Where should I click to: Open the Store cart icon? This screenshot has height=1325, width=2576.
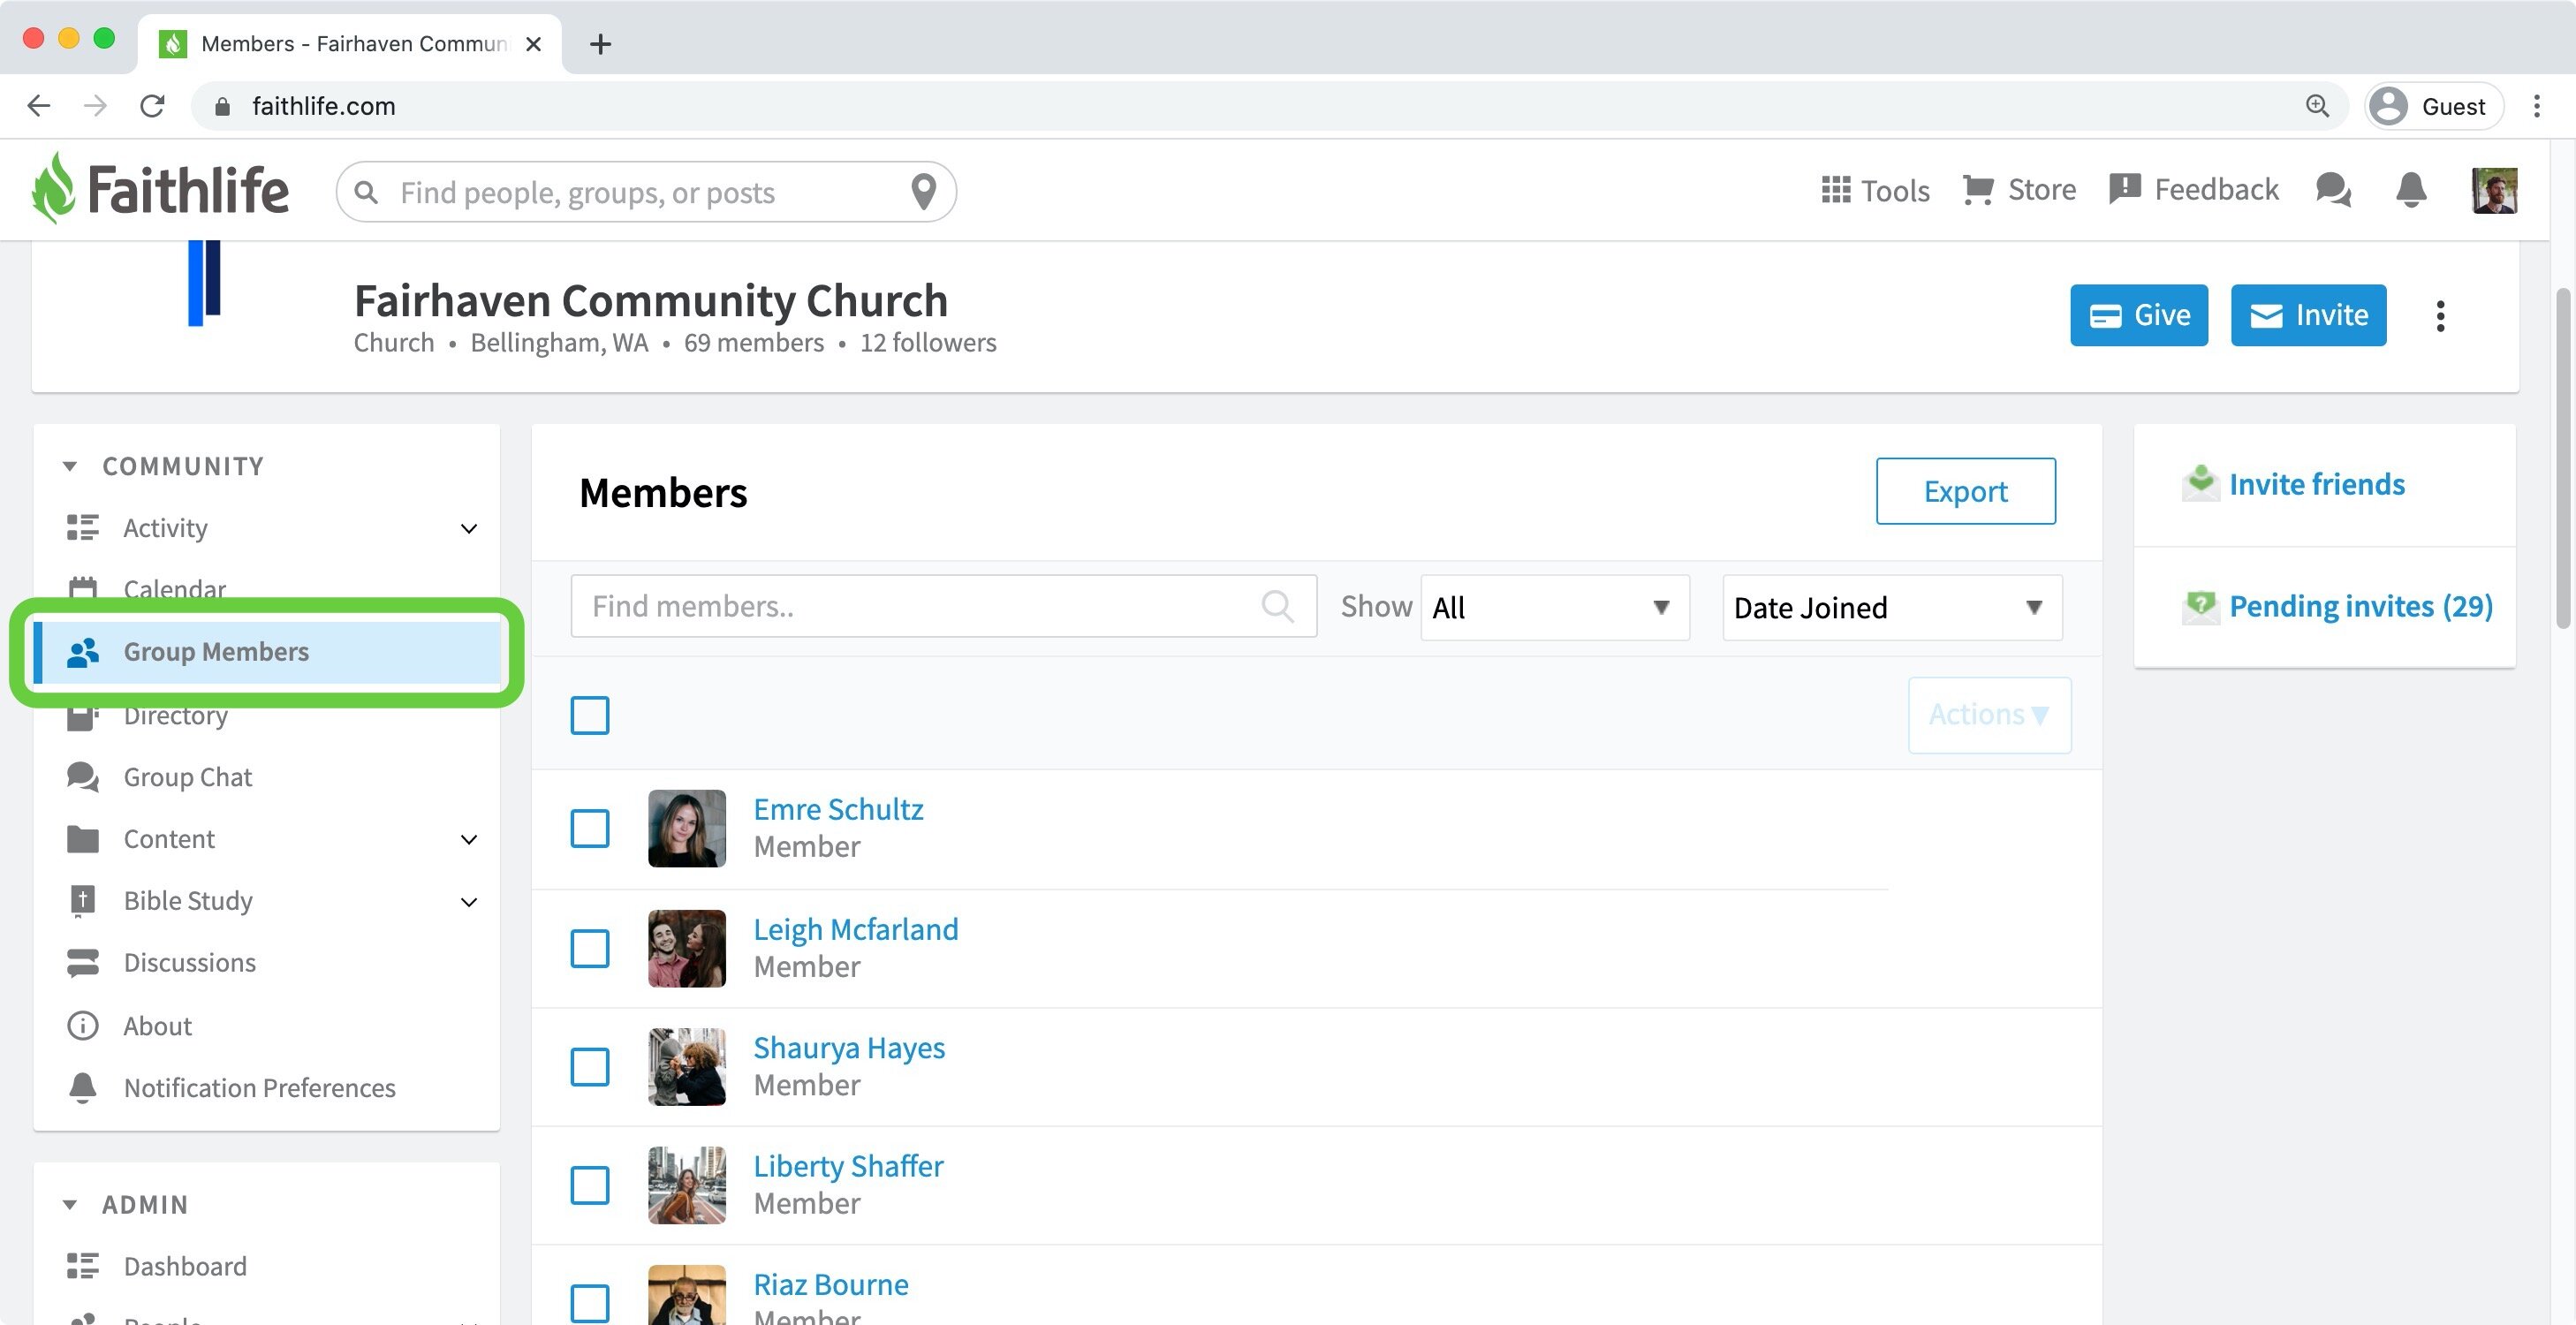click(1977, 190)
